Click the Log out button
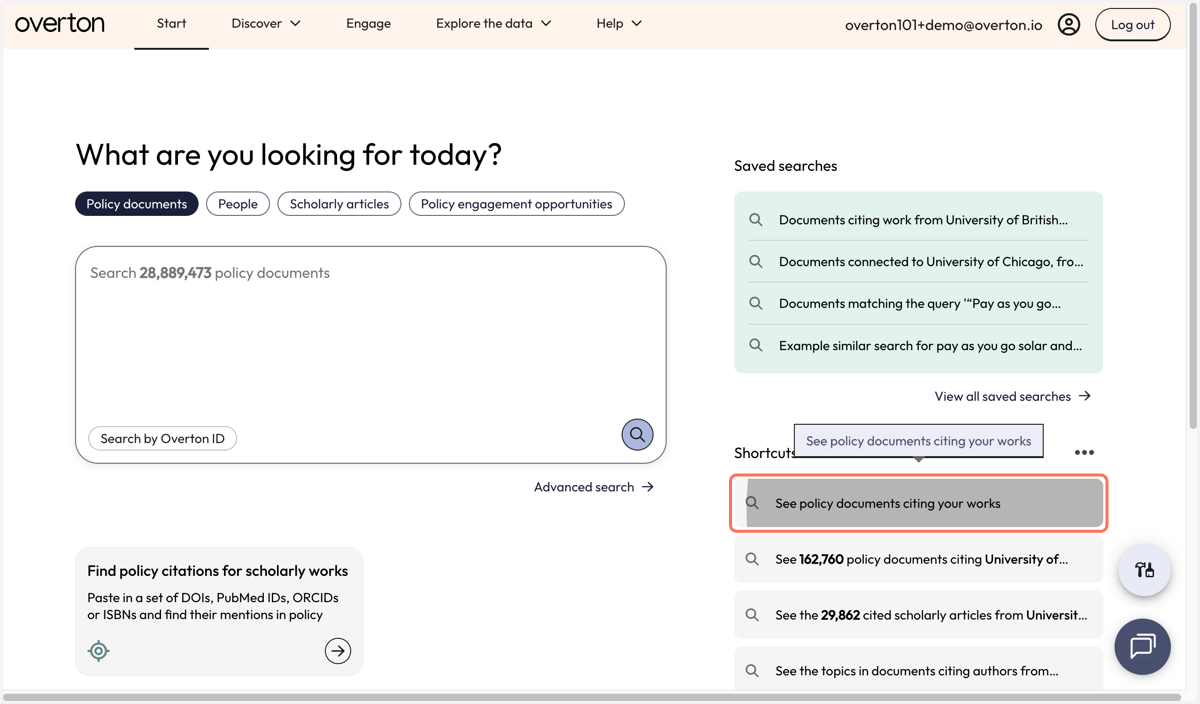 1133,24
